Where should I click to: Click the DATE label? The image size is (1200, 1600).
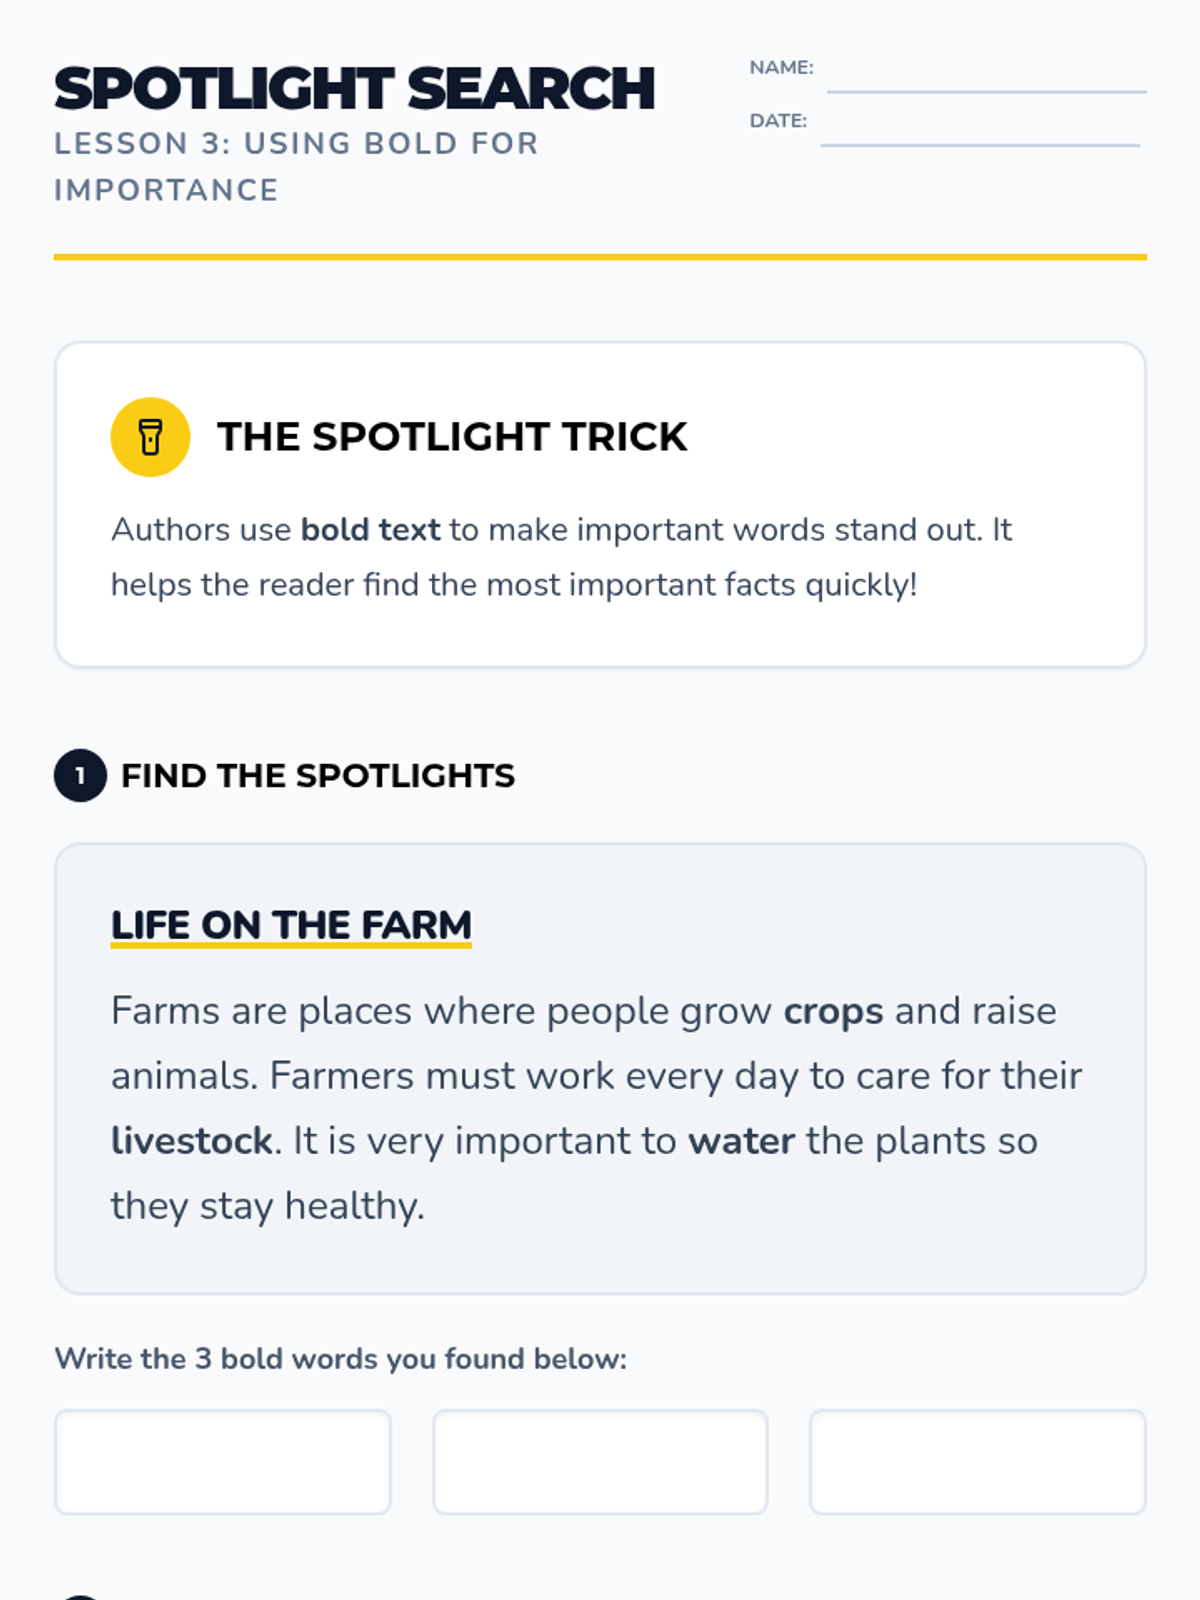pyautogui.click(x=778, y=120)
